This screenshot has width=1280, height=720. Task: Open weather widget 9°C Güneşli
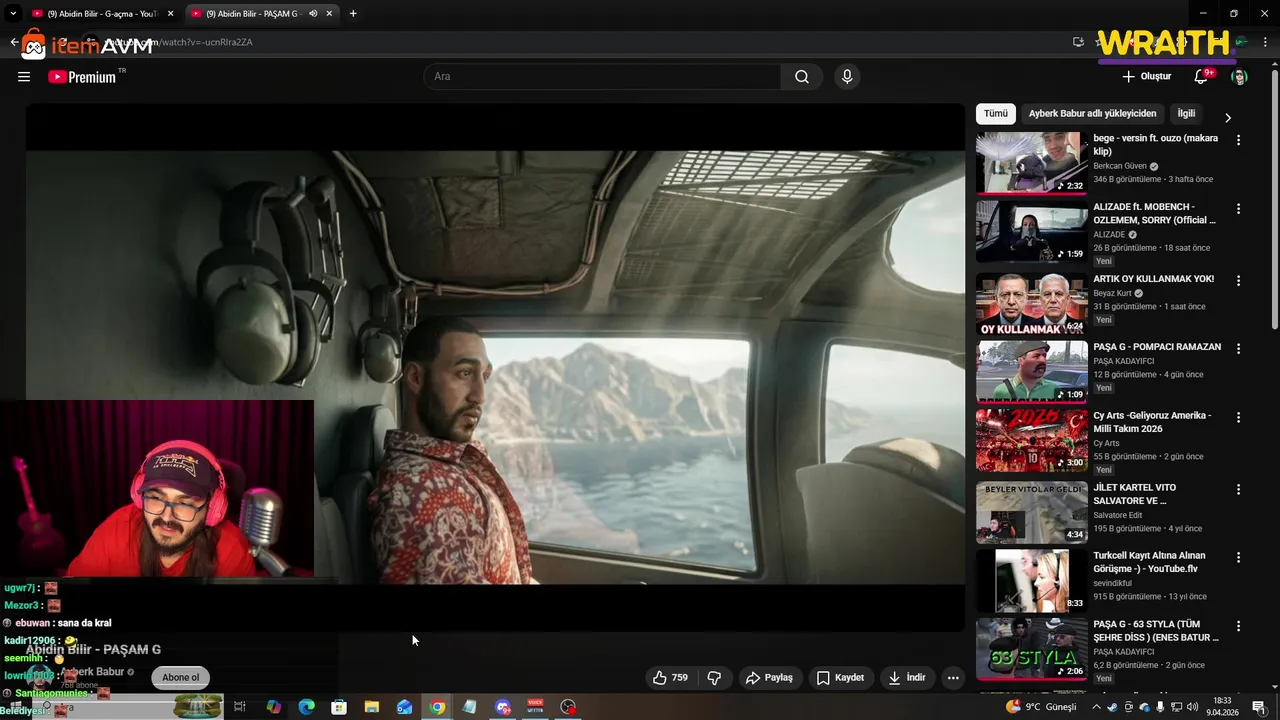[x=1042, y=707]
